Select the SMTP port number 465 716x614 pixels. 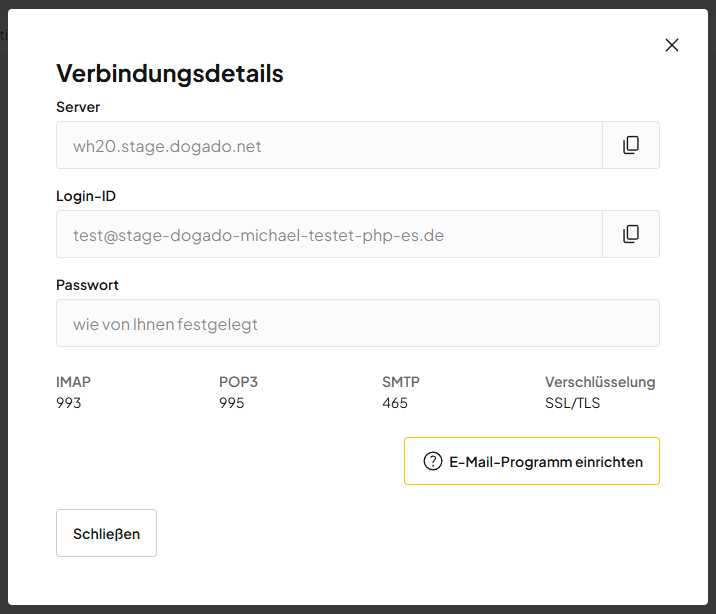395,403
